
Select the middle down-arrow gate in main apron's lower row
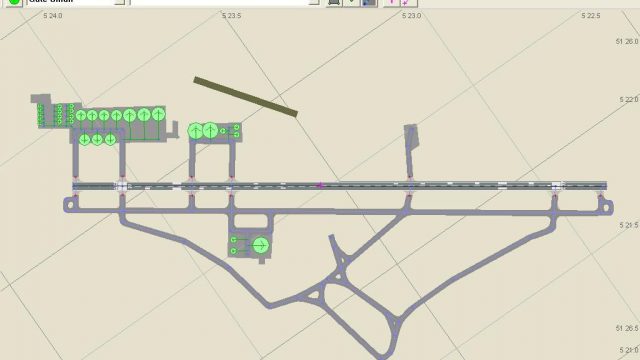97,140
